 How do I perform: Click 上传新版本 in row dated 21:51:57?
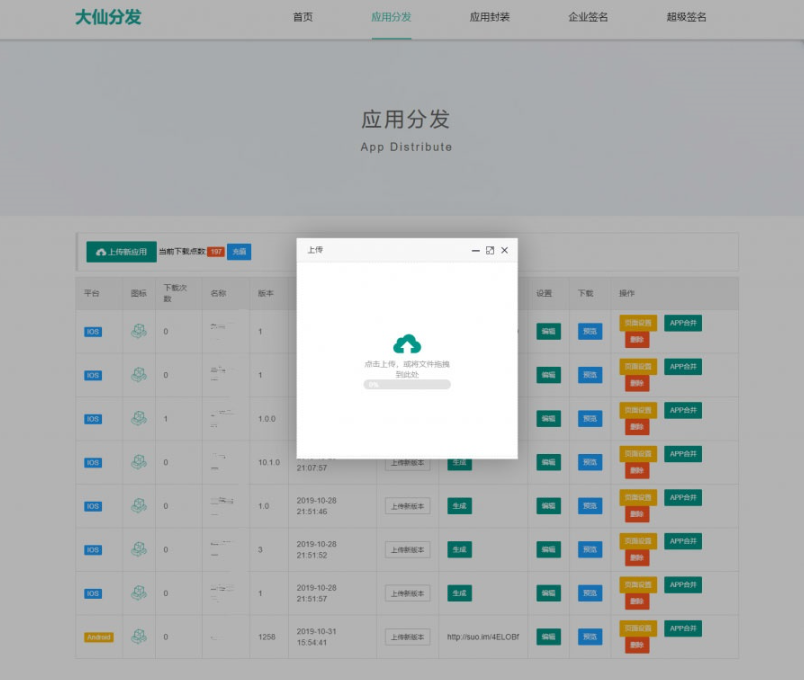tap(408, 593)
